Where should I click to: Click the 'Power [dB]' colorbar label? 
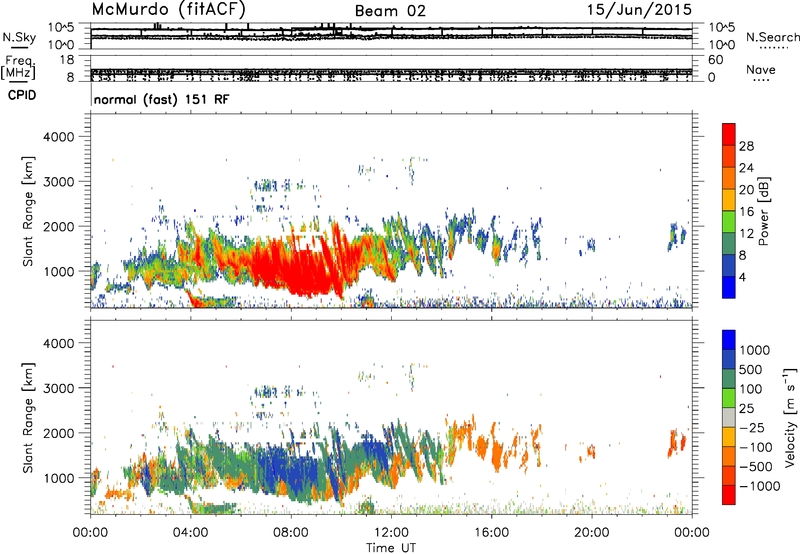point(763,211)
